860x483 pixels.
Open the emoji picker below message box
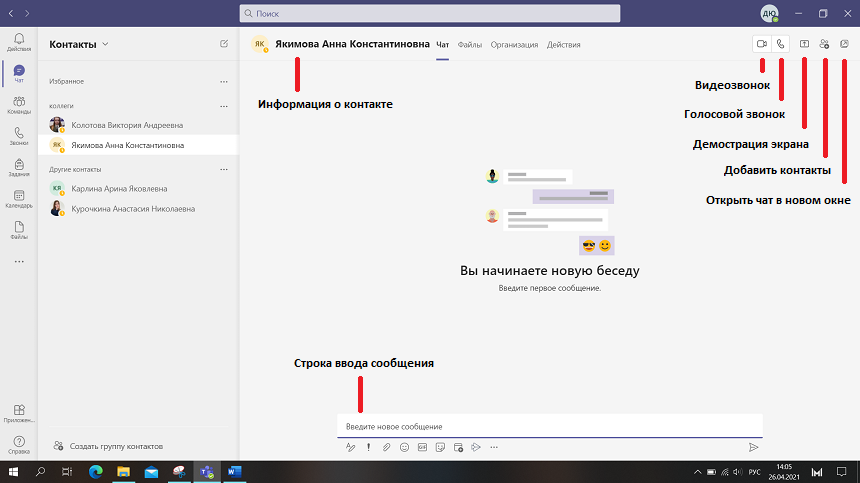[404, 447]
